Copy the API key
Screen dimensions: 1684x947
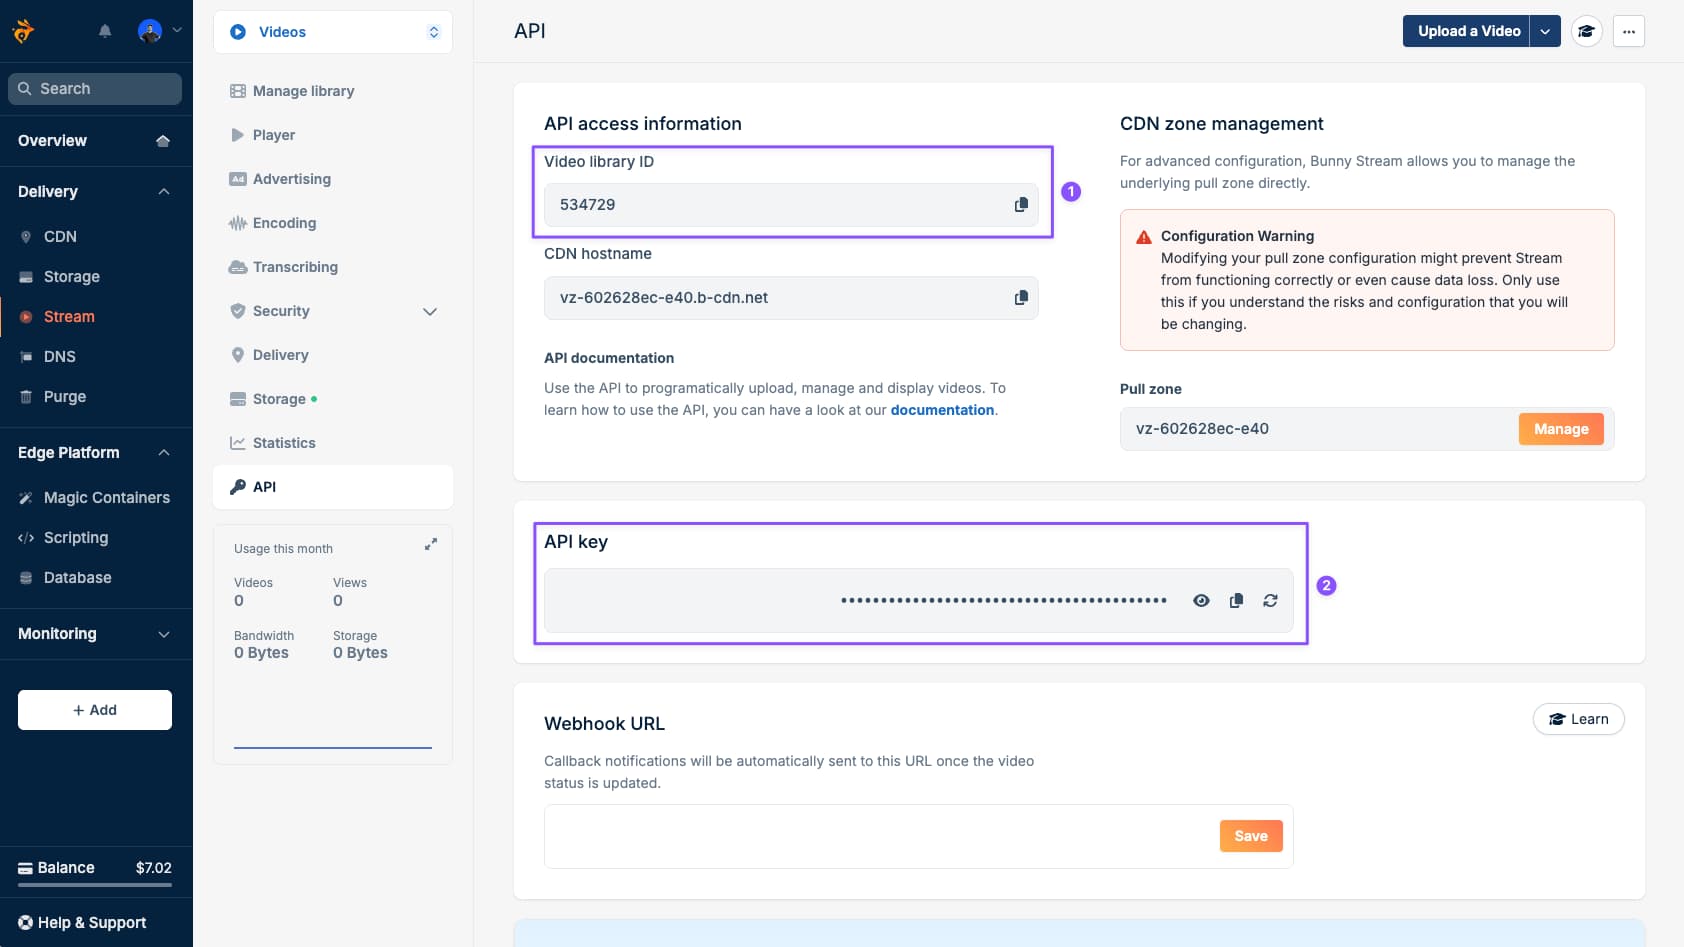tap(1236, 600)
